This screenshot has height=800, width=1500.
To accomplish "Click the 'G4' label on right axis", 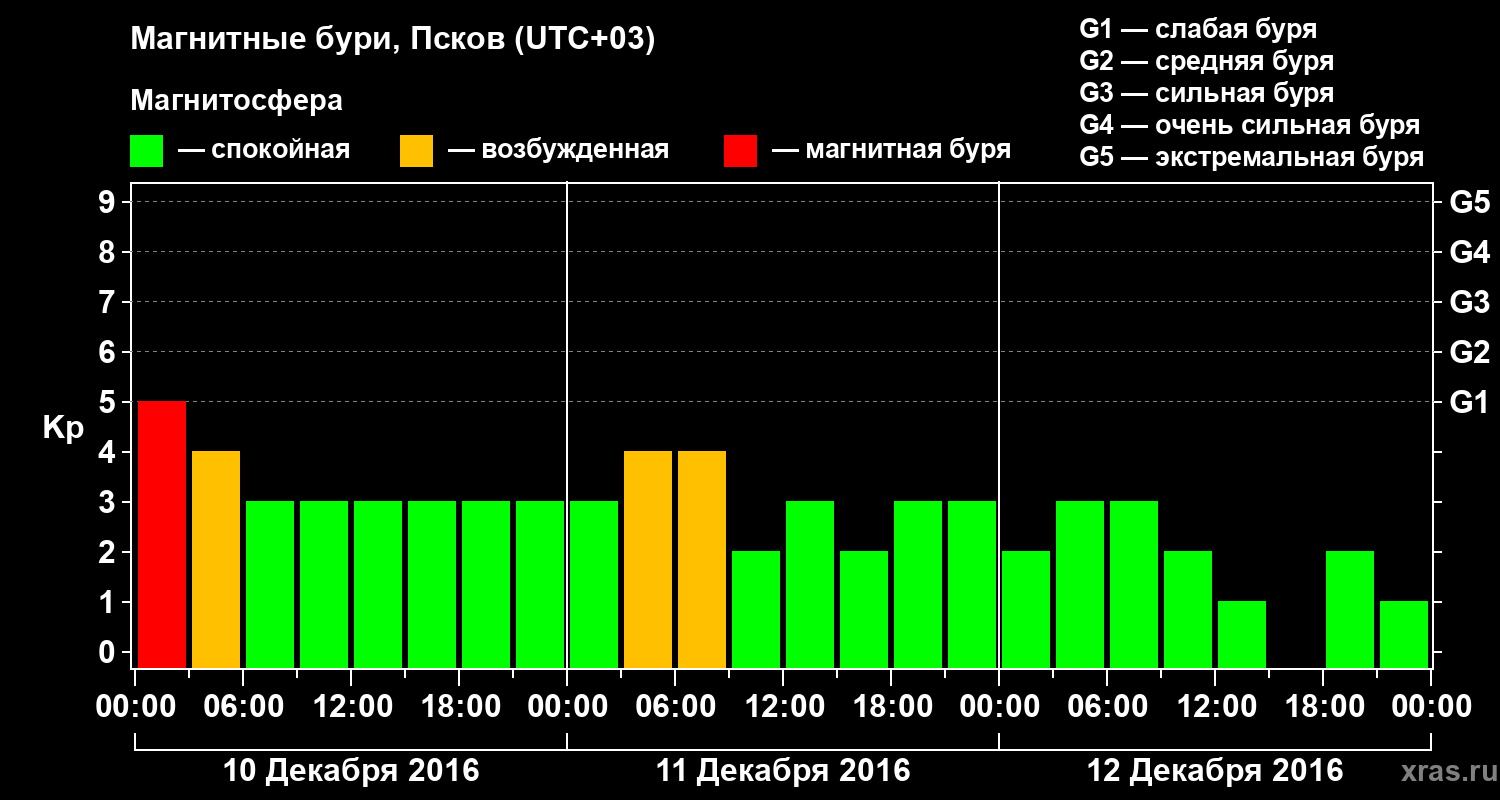I will [1469, 252].
